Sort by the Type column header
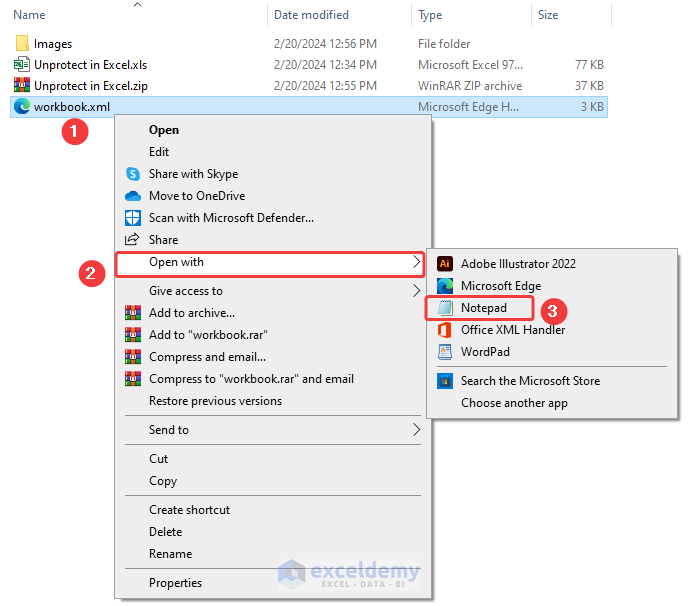Viewport: 699px width, 606px height. pos(430,15)
